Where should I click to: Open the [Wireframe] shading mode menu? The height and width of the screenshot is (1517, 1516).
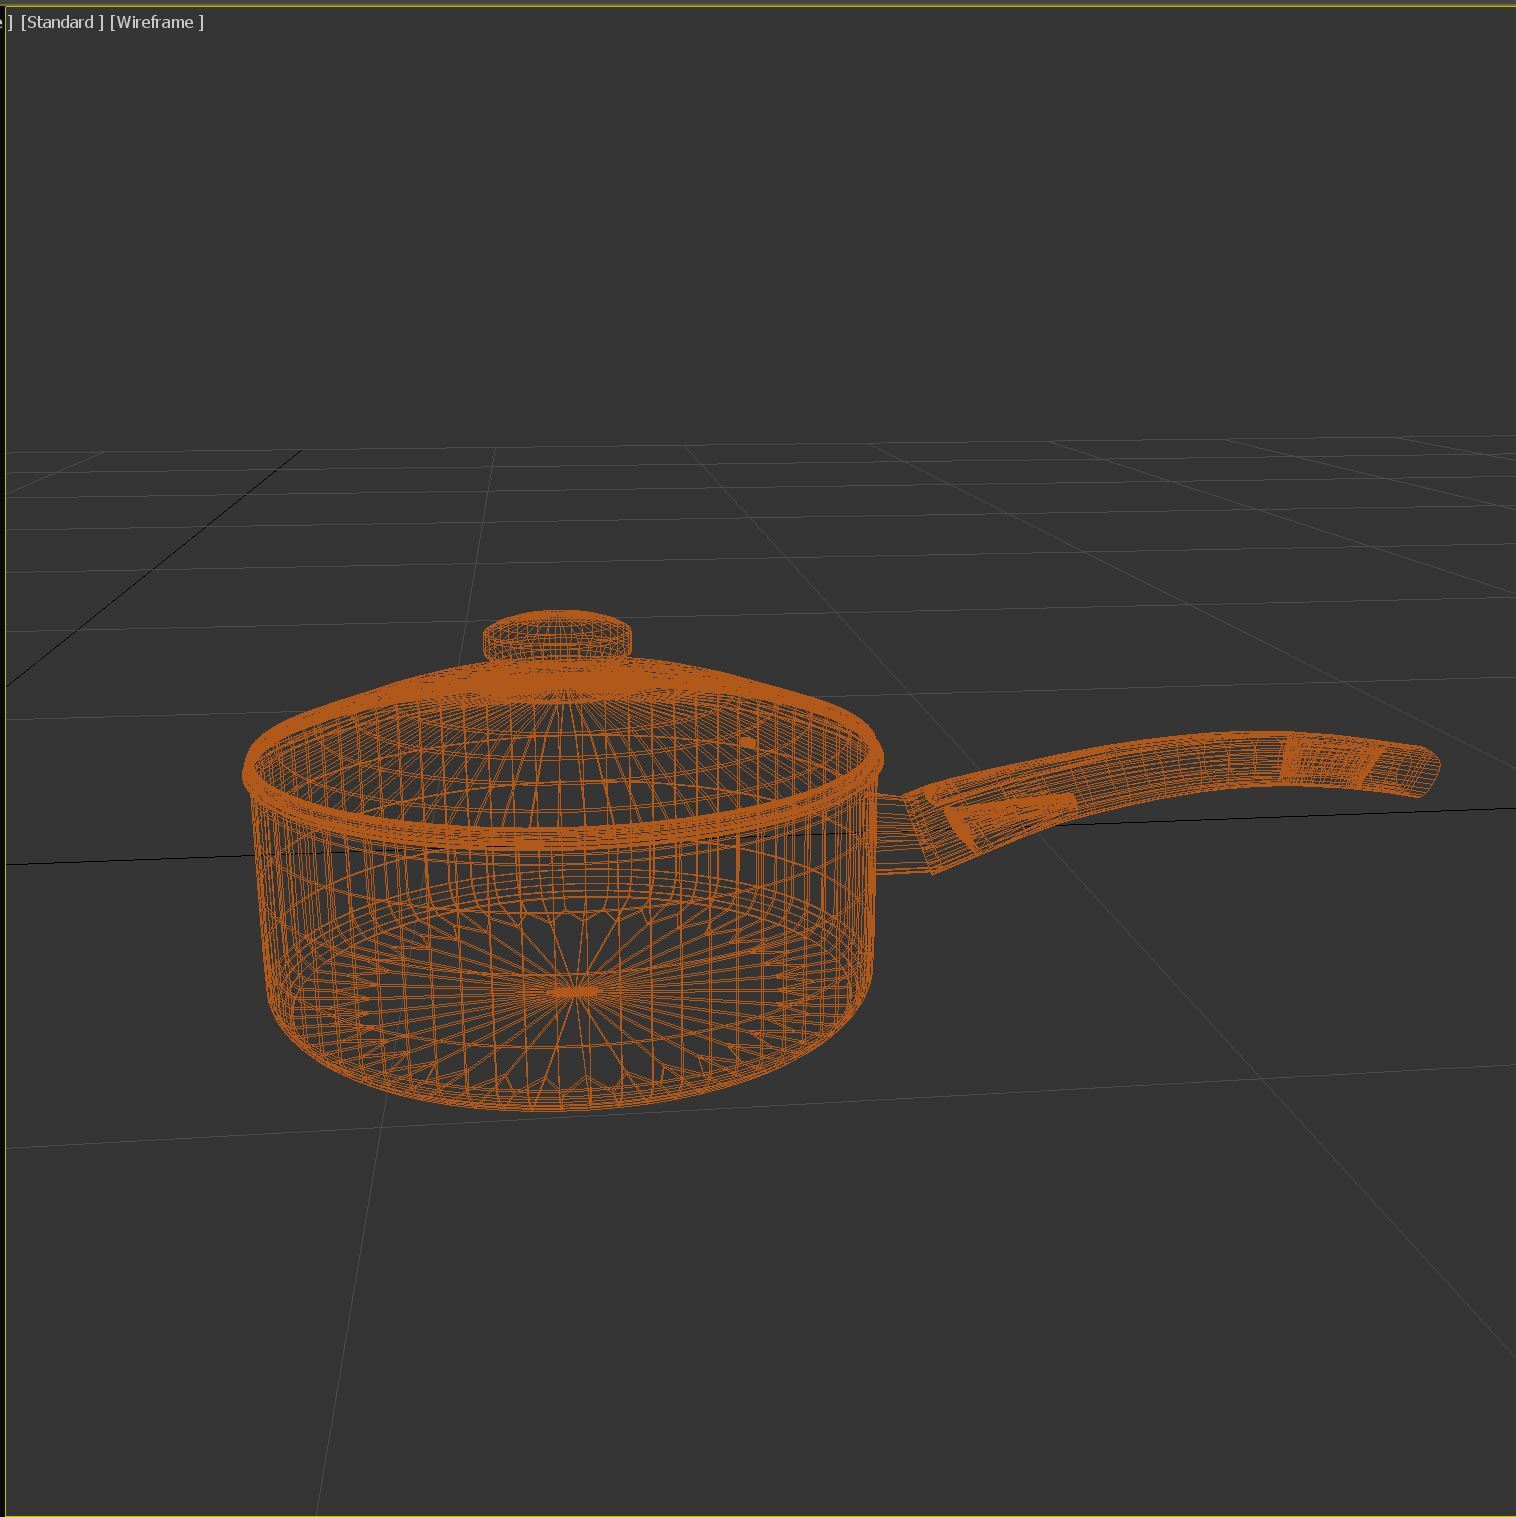[x=157, y=22]
